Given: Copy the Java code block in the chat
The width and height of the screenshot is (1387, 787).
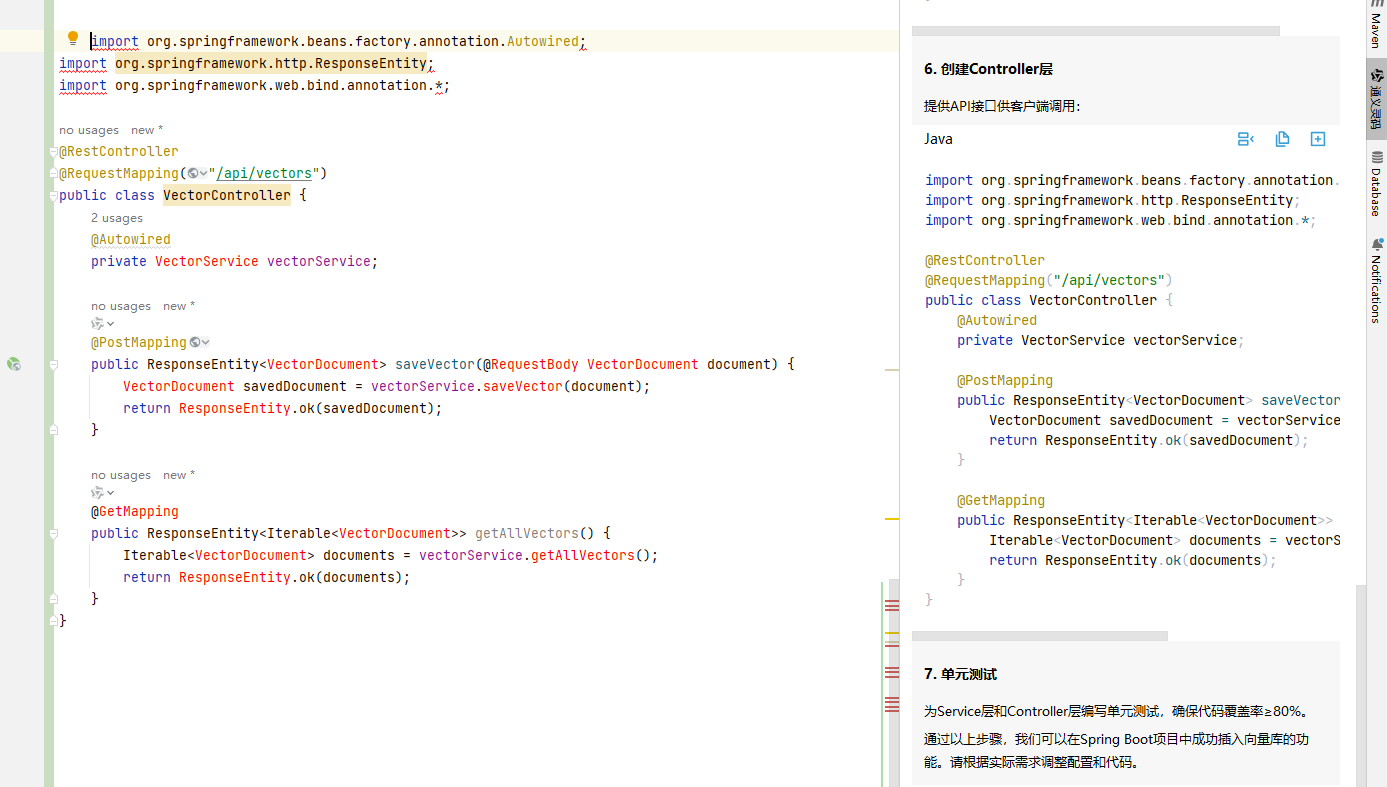Looking at the screenshot, I should click(x=1282, y=139).
